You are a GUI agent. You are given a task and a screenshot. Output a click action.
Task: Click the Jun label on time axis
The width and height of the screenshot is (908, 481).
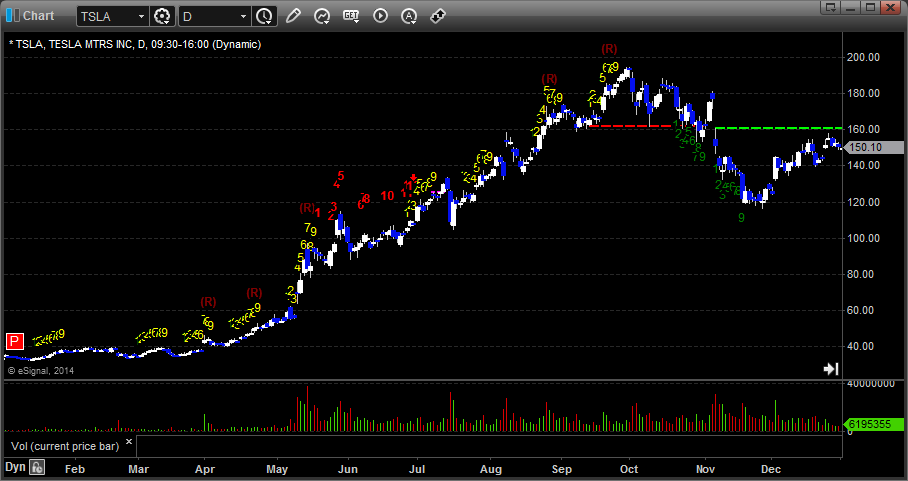(347, 469)
